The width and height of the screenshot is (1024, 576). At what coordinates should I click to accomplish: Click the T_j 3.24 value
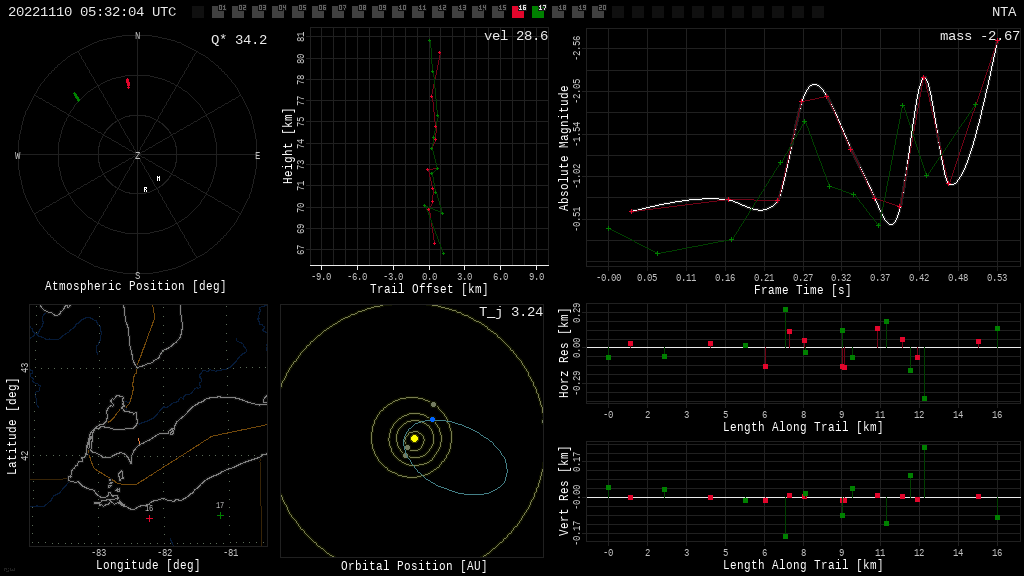click(511, 312)
